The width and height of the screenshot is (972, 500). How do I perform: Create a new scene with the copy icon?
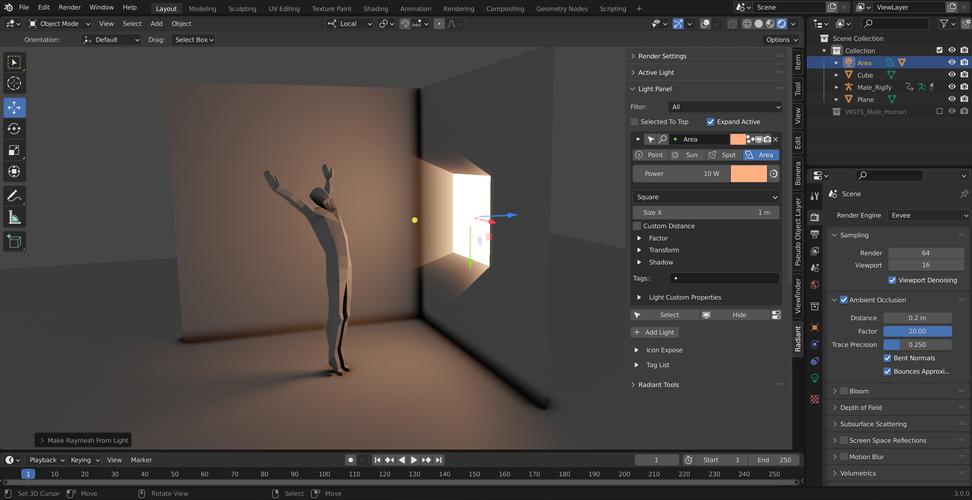pyautogui.click(x=832, y=7)
